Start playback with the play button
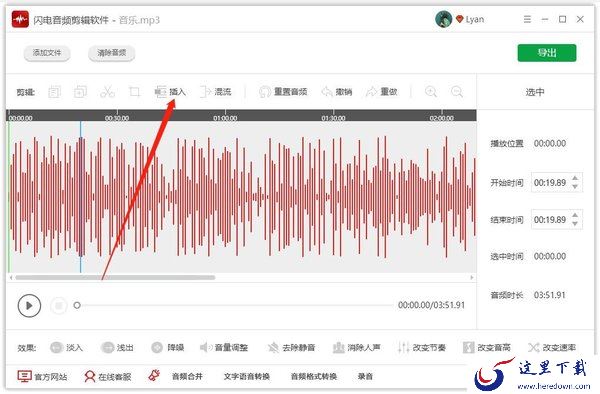Viewport: 600px width, 394px height. pyautogui.click(x=29, y=306)
